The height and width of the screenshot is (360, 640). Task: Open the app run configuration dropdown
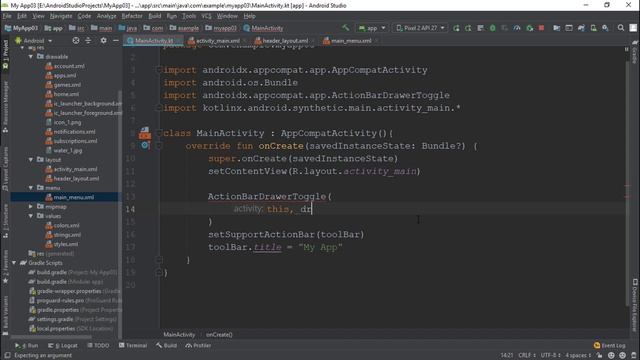tap(371, 28)
